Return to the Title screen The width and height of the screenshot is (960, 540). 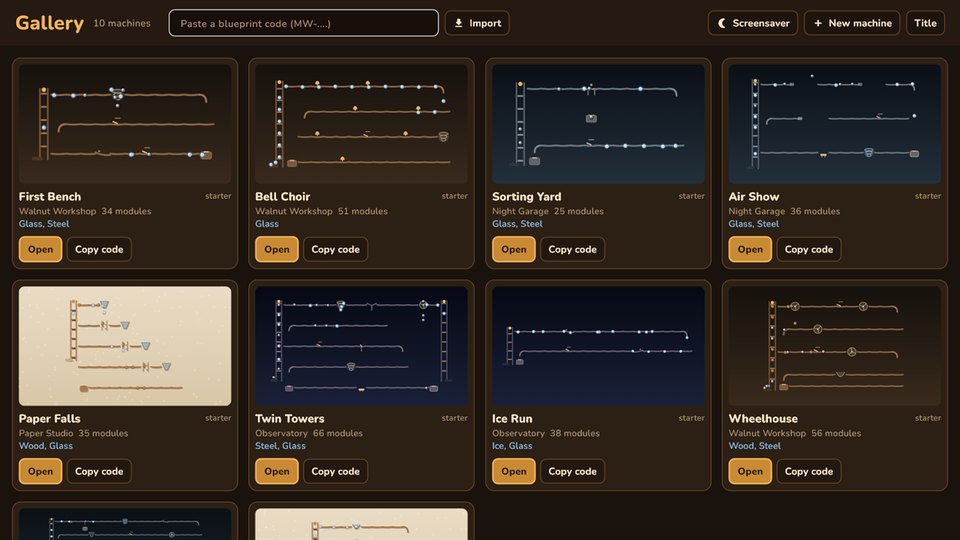tap(925, 23)
